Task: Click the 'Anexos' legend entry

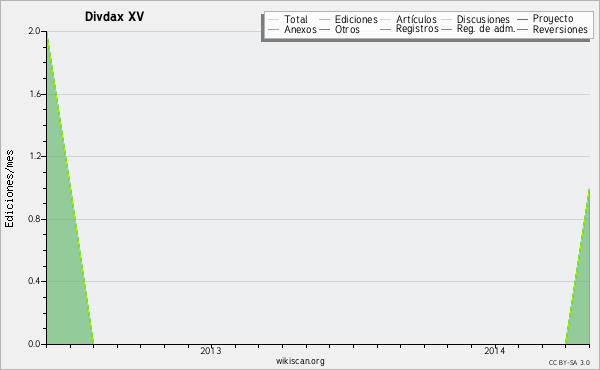Action: coord(293,29)
